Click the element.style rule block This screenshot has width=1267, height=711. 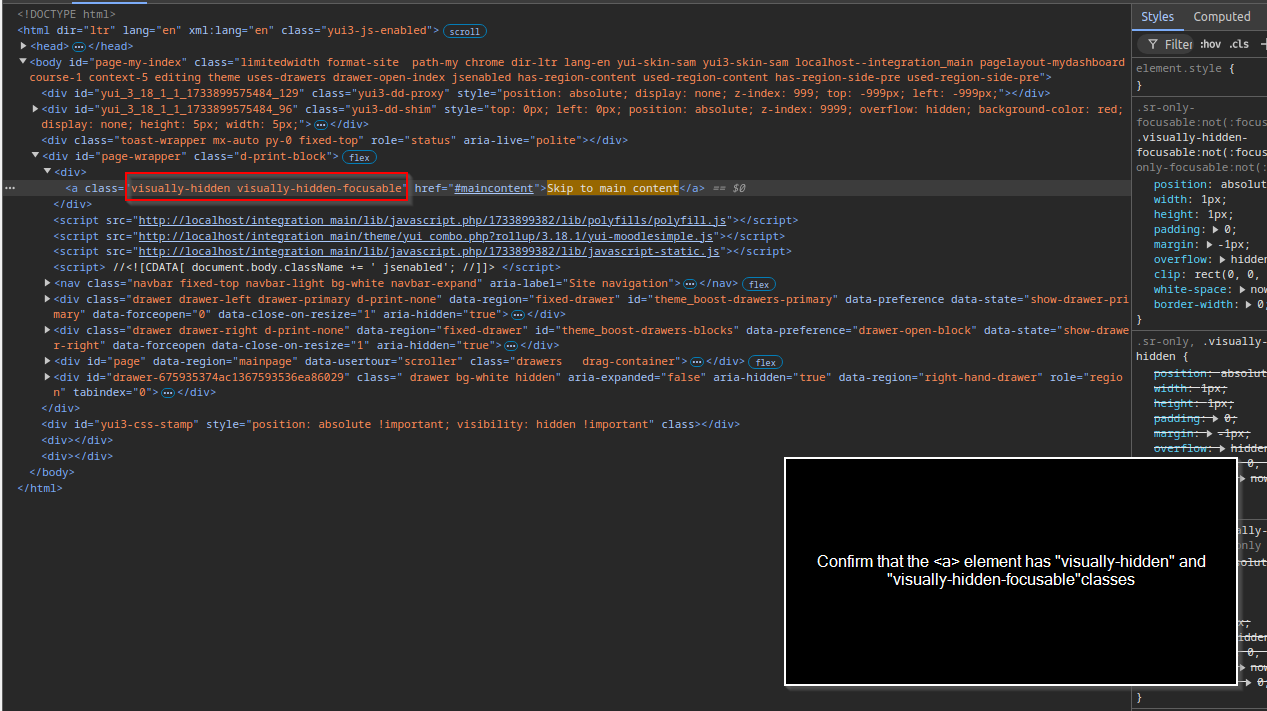pyautogui.click(x=1199, y=76)
